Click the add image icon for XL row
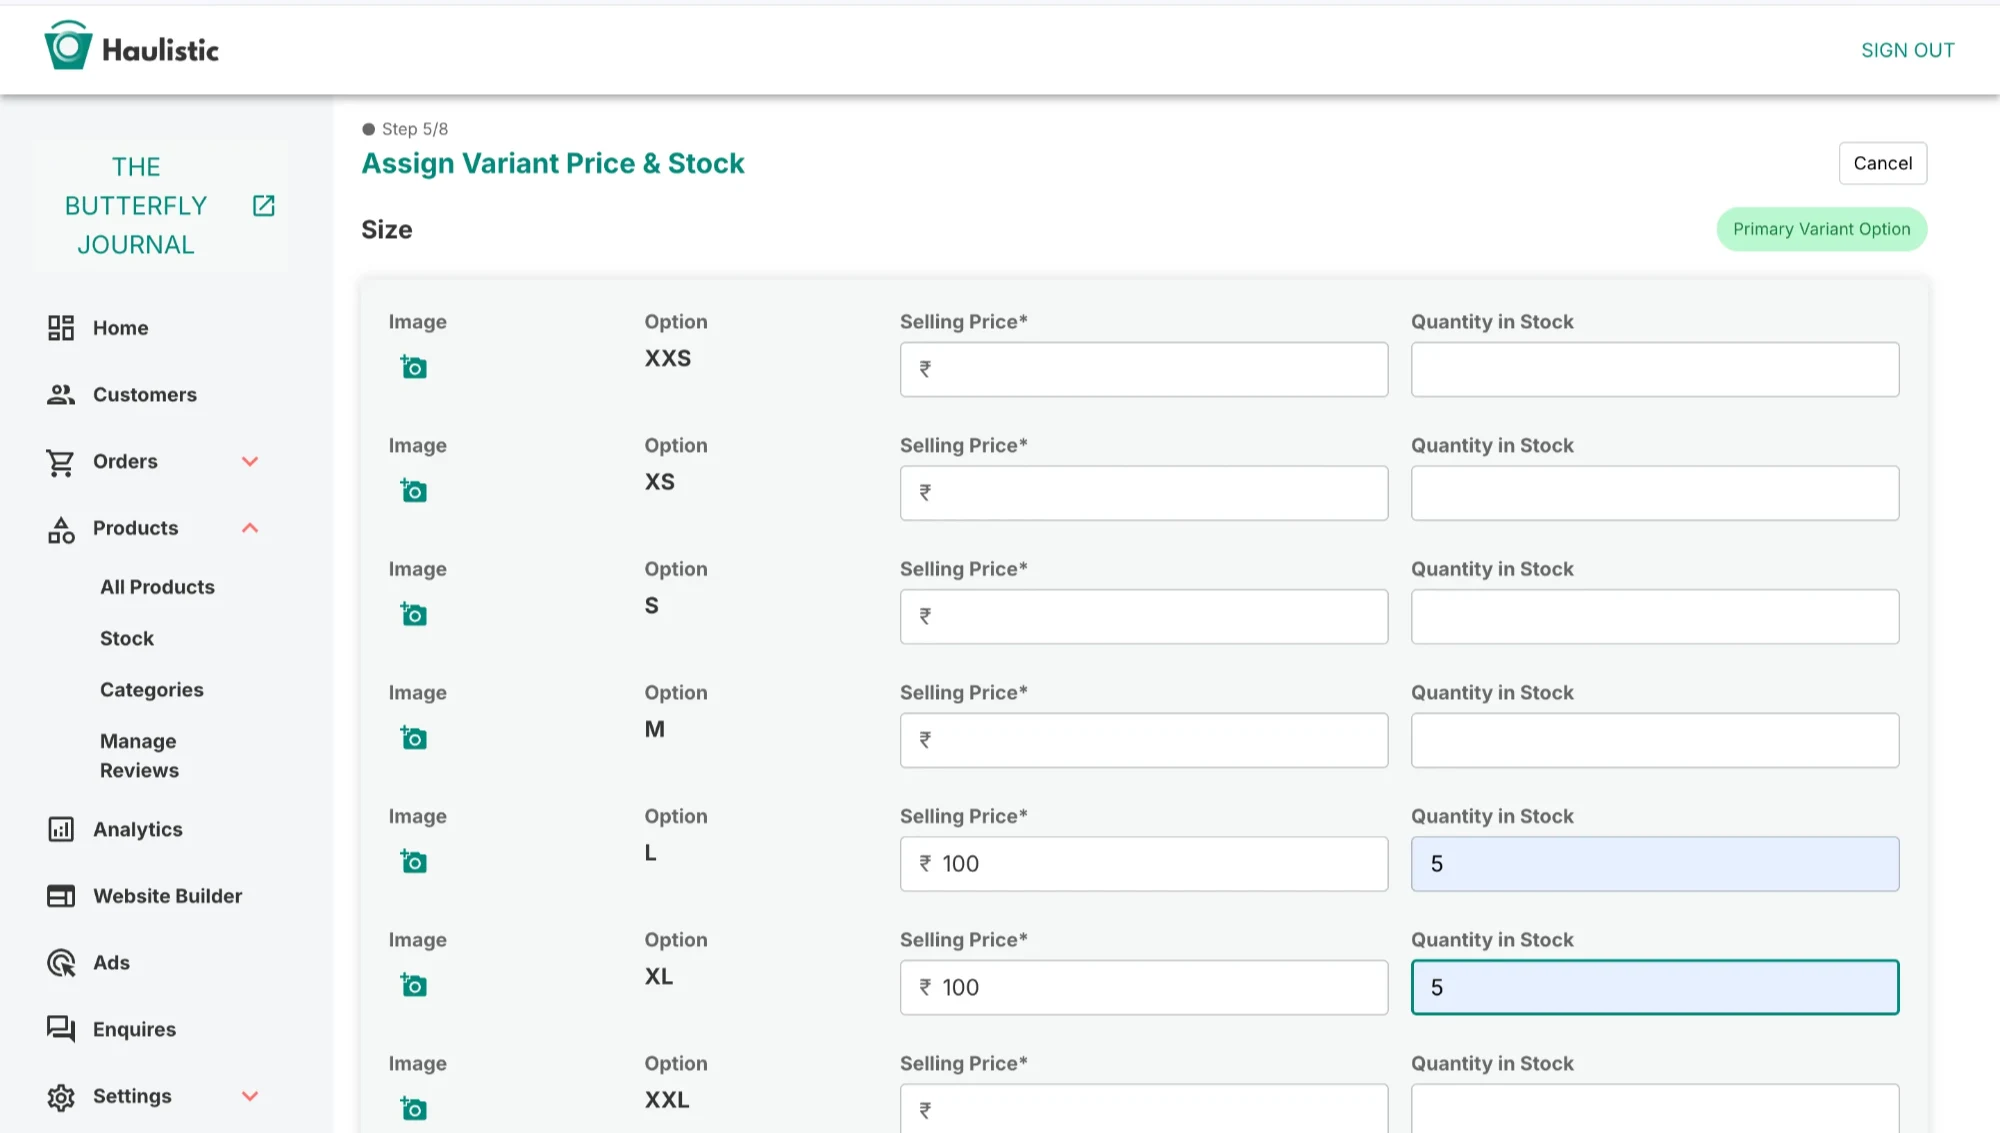2000x1133 pixels. pyautogui.click(x=413, y=986)
